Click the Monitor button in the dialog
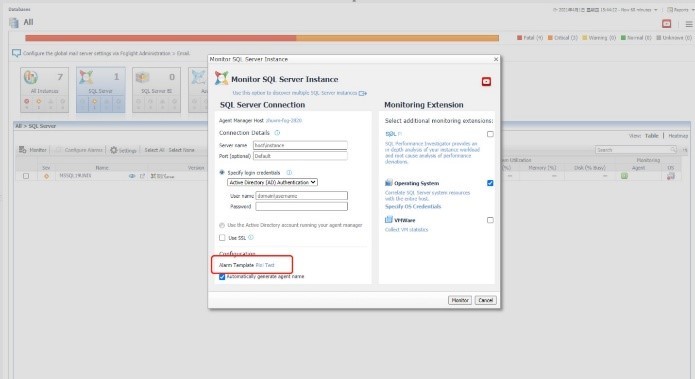Viewport: 695px width, 379px height. (460, 300)
